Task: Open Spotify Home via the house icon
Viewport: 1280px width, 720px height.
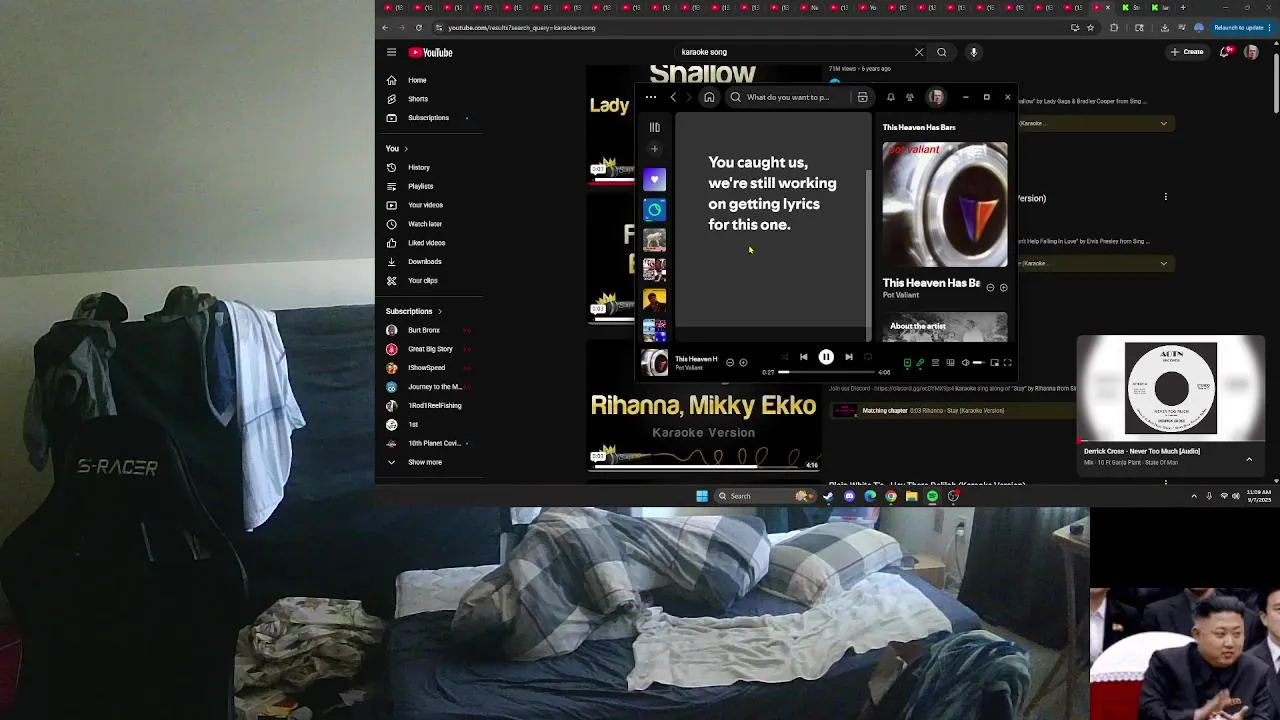Action: coord(709,97)
